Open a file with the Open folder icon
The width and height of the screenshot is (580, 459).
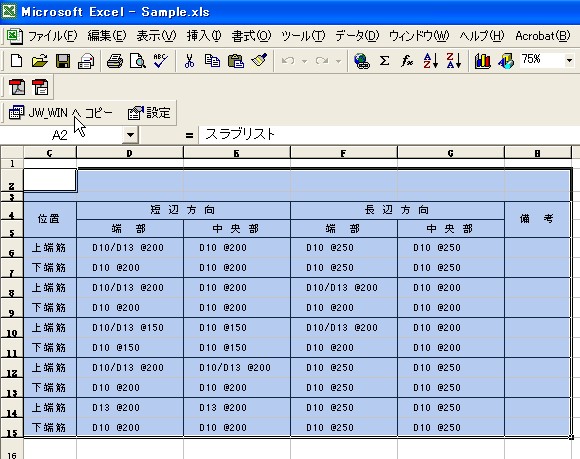pos(40,61)
